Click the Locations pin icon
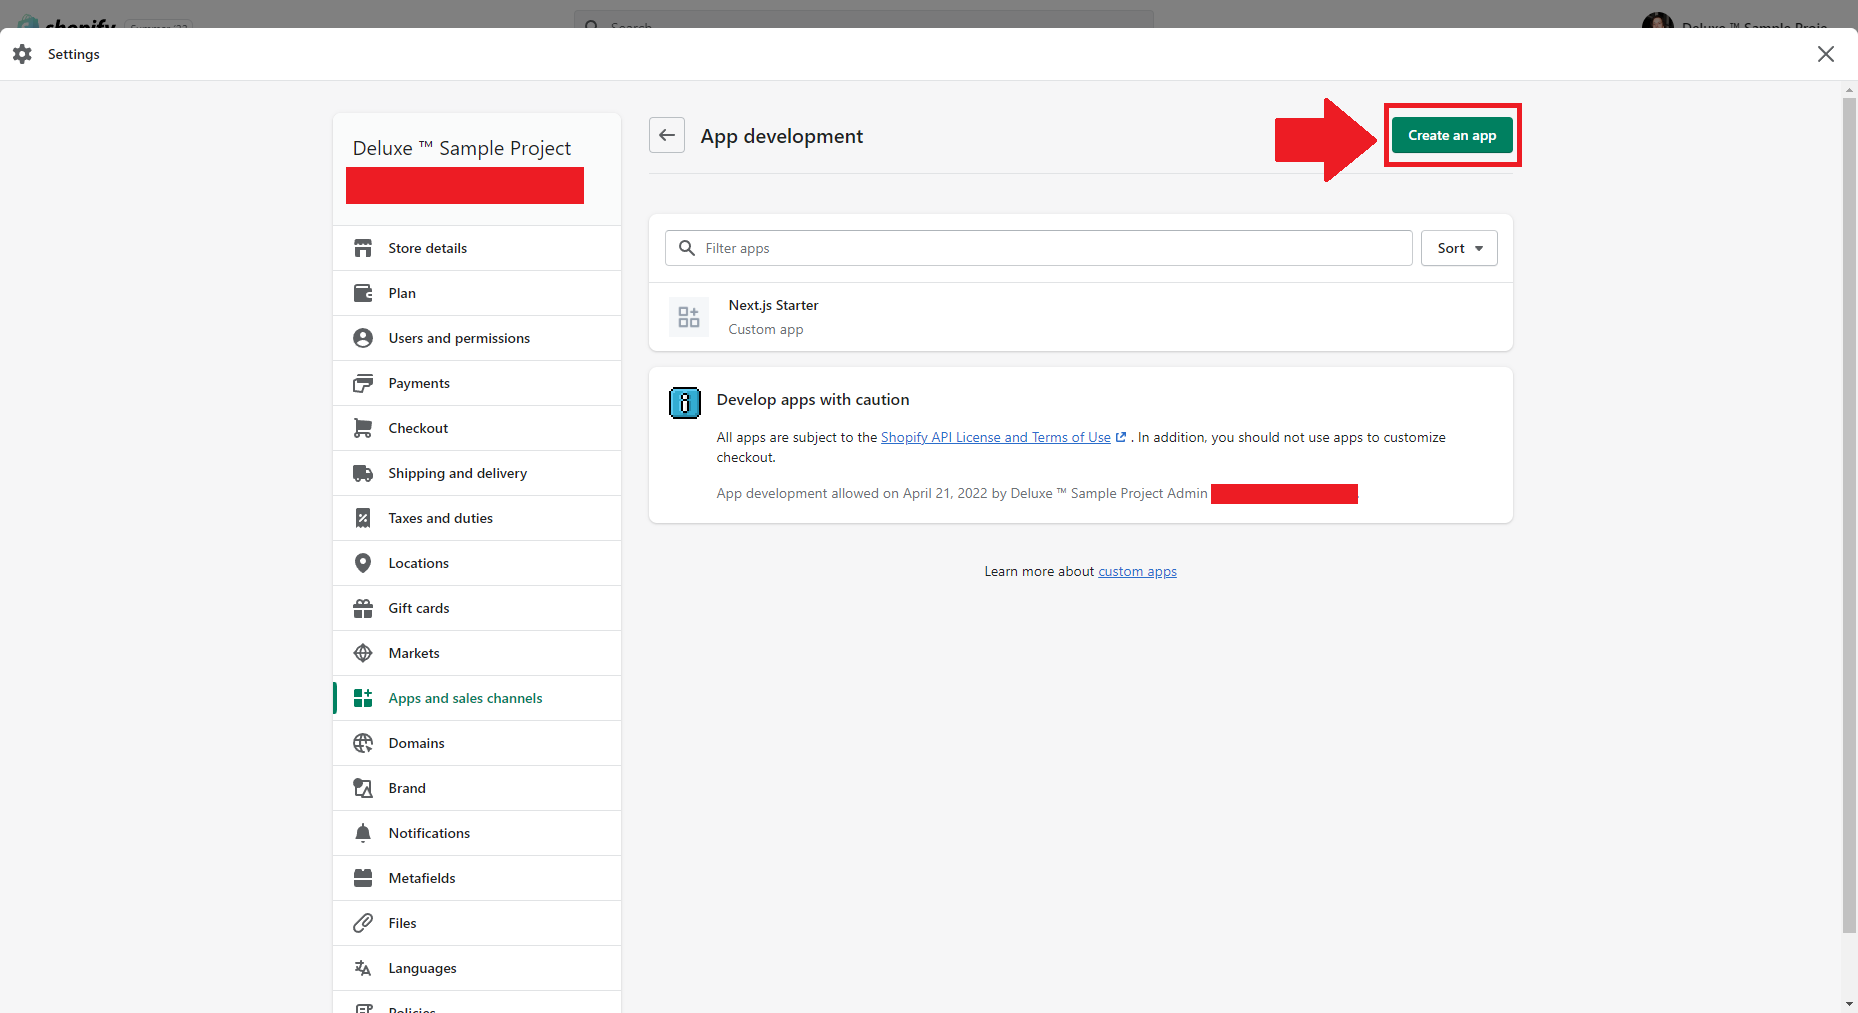This screenshot has width=1858, height=1013. tap(363, 563)
